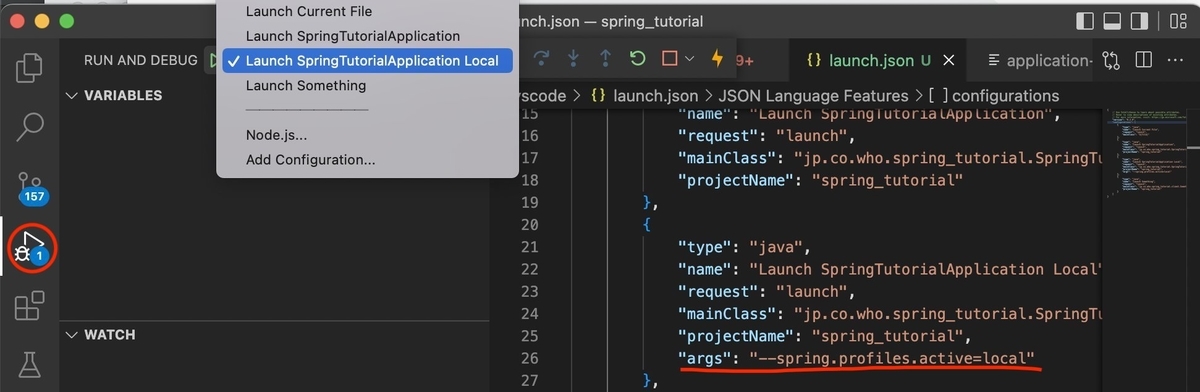Close the window with the red button

pyautogui.click(x=16, y=21)
